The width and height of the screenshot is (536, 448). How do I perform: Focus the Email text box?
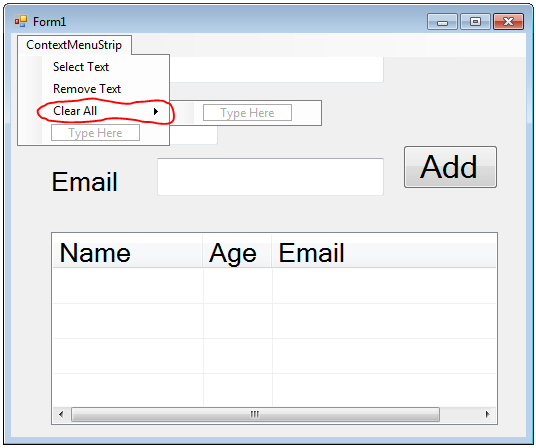(270, 177)
